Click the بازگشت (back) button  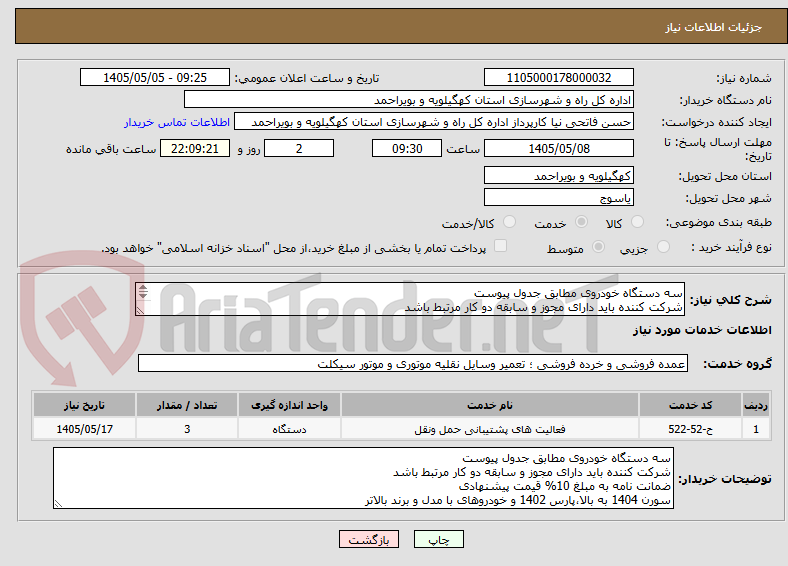tap(369, 539)
